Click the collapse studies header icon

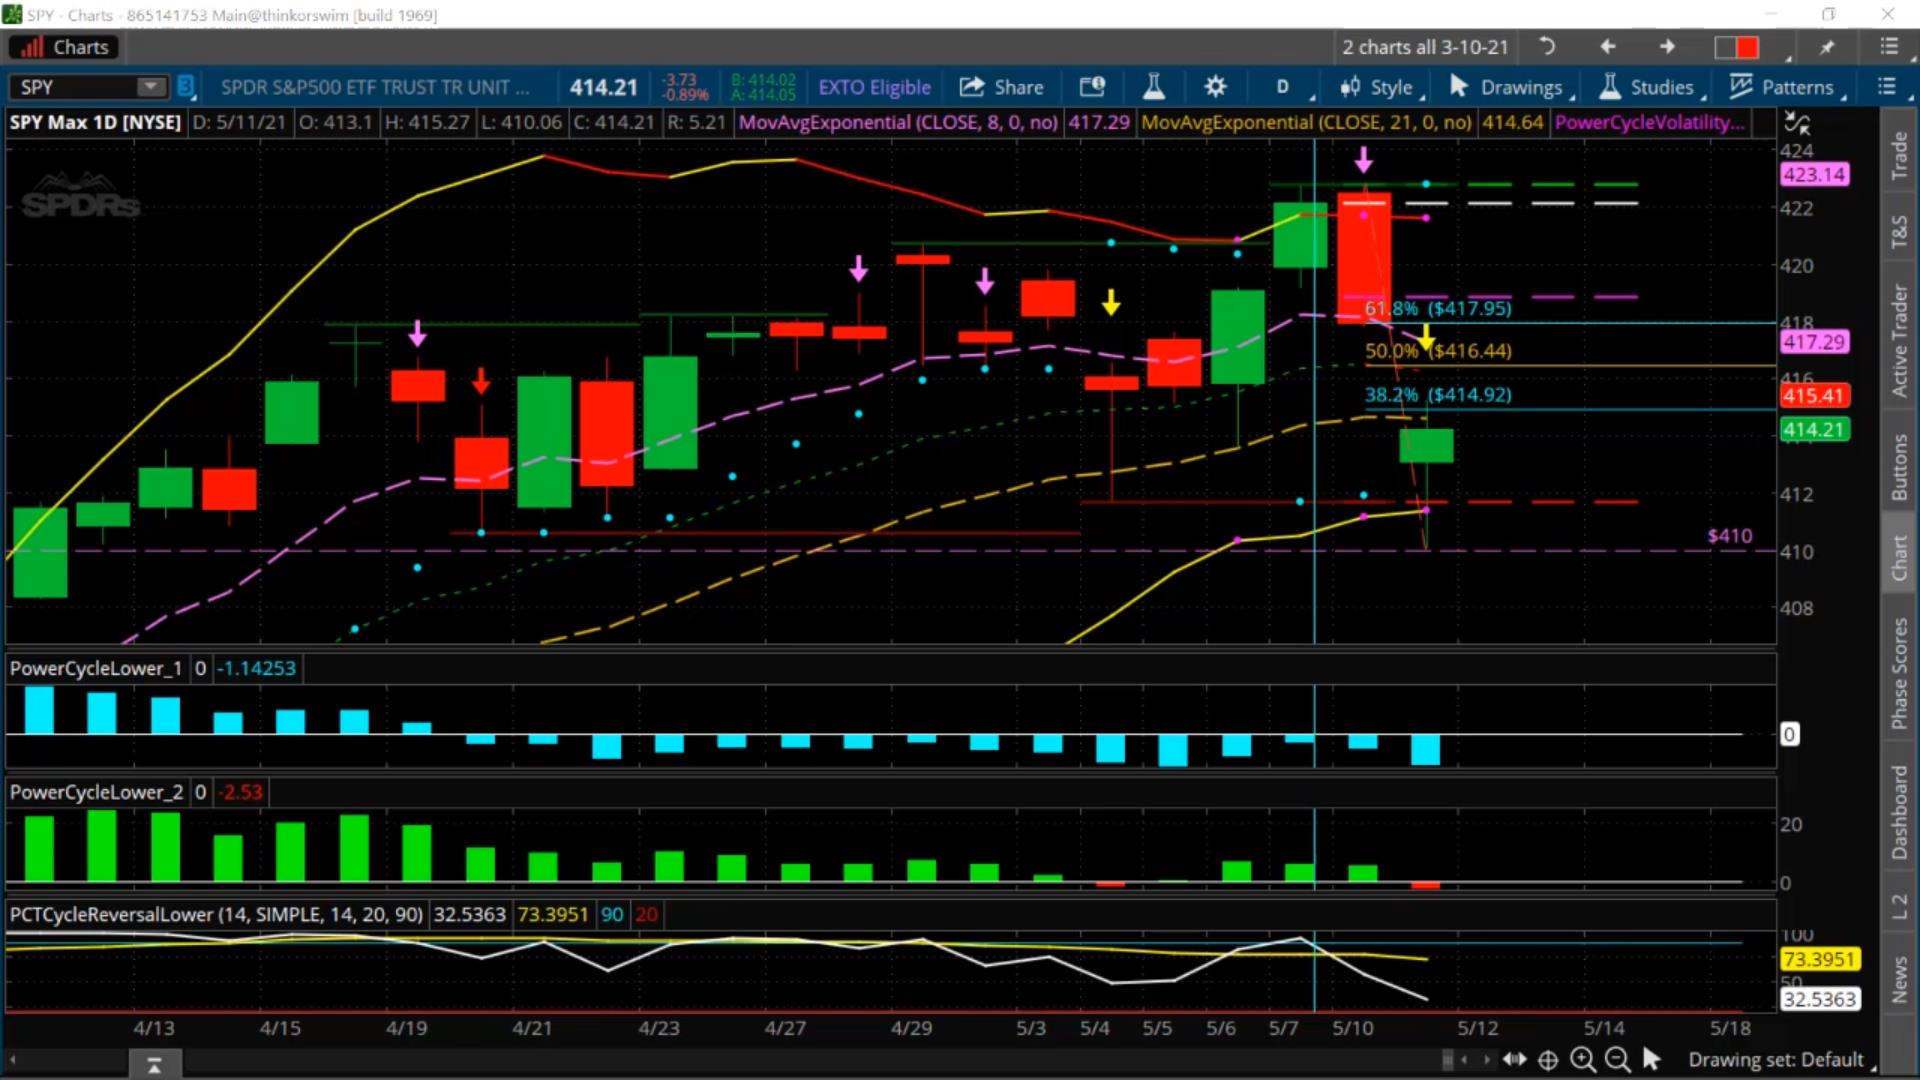point(1797,123)
